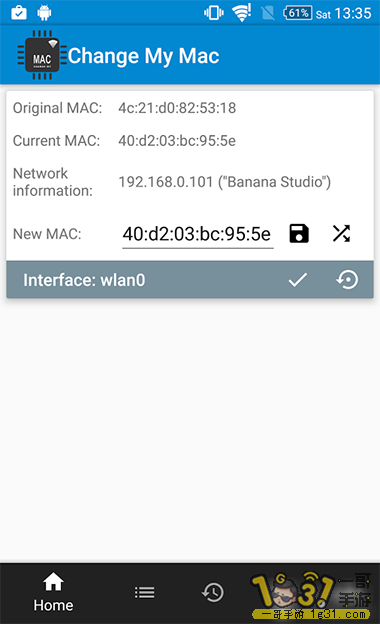Generate a random MAC with shuffle icon
The height and width of the screenshot is (624, 380).
(341, 234)
